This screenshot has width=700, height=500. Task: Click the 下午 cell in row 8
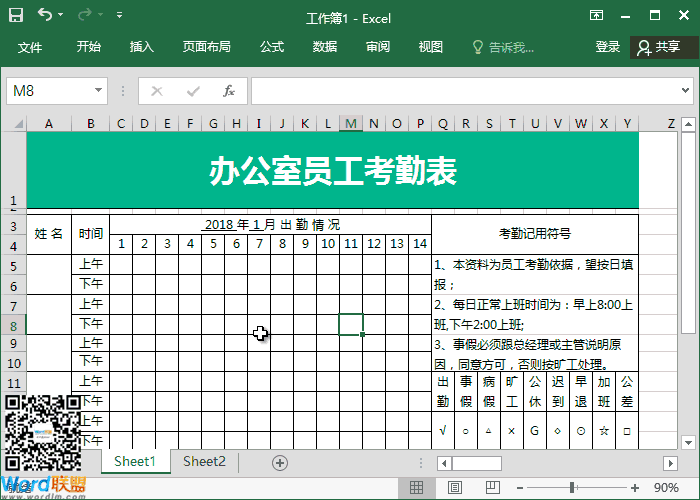point(91,324)
